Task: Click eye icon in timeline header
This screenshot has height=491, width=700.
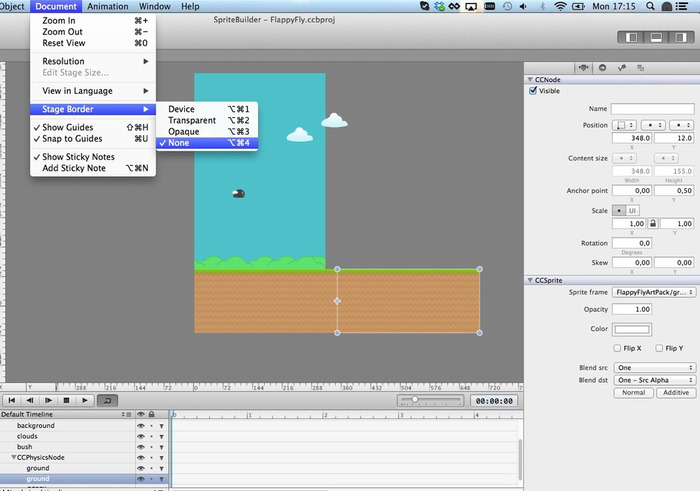Action: pos(141,414)
